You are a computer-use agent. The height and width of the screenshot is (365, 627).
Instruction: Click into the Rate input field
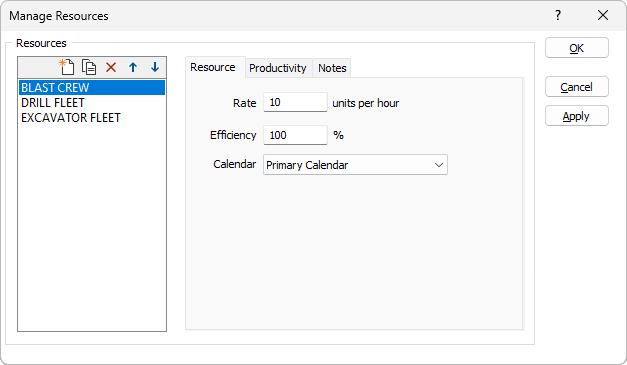(295, 102)
